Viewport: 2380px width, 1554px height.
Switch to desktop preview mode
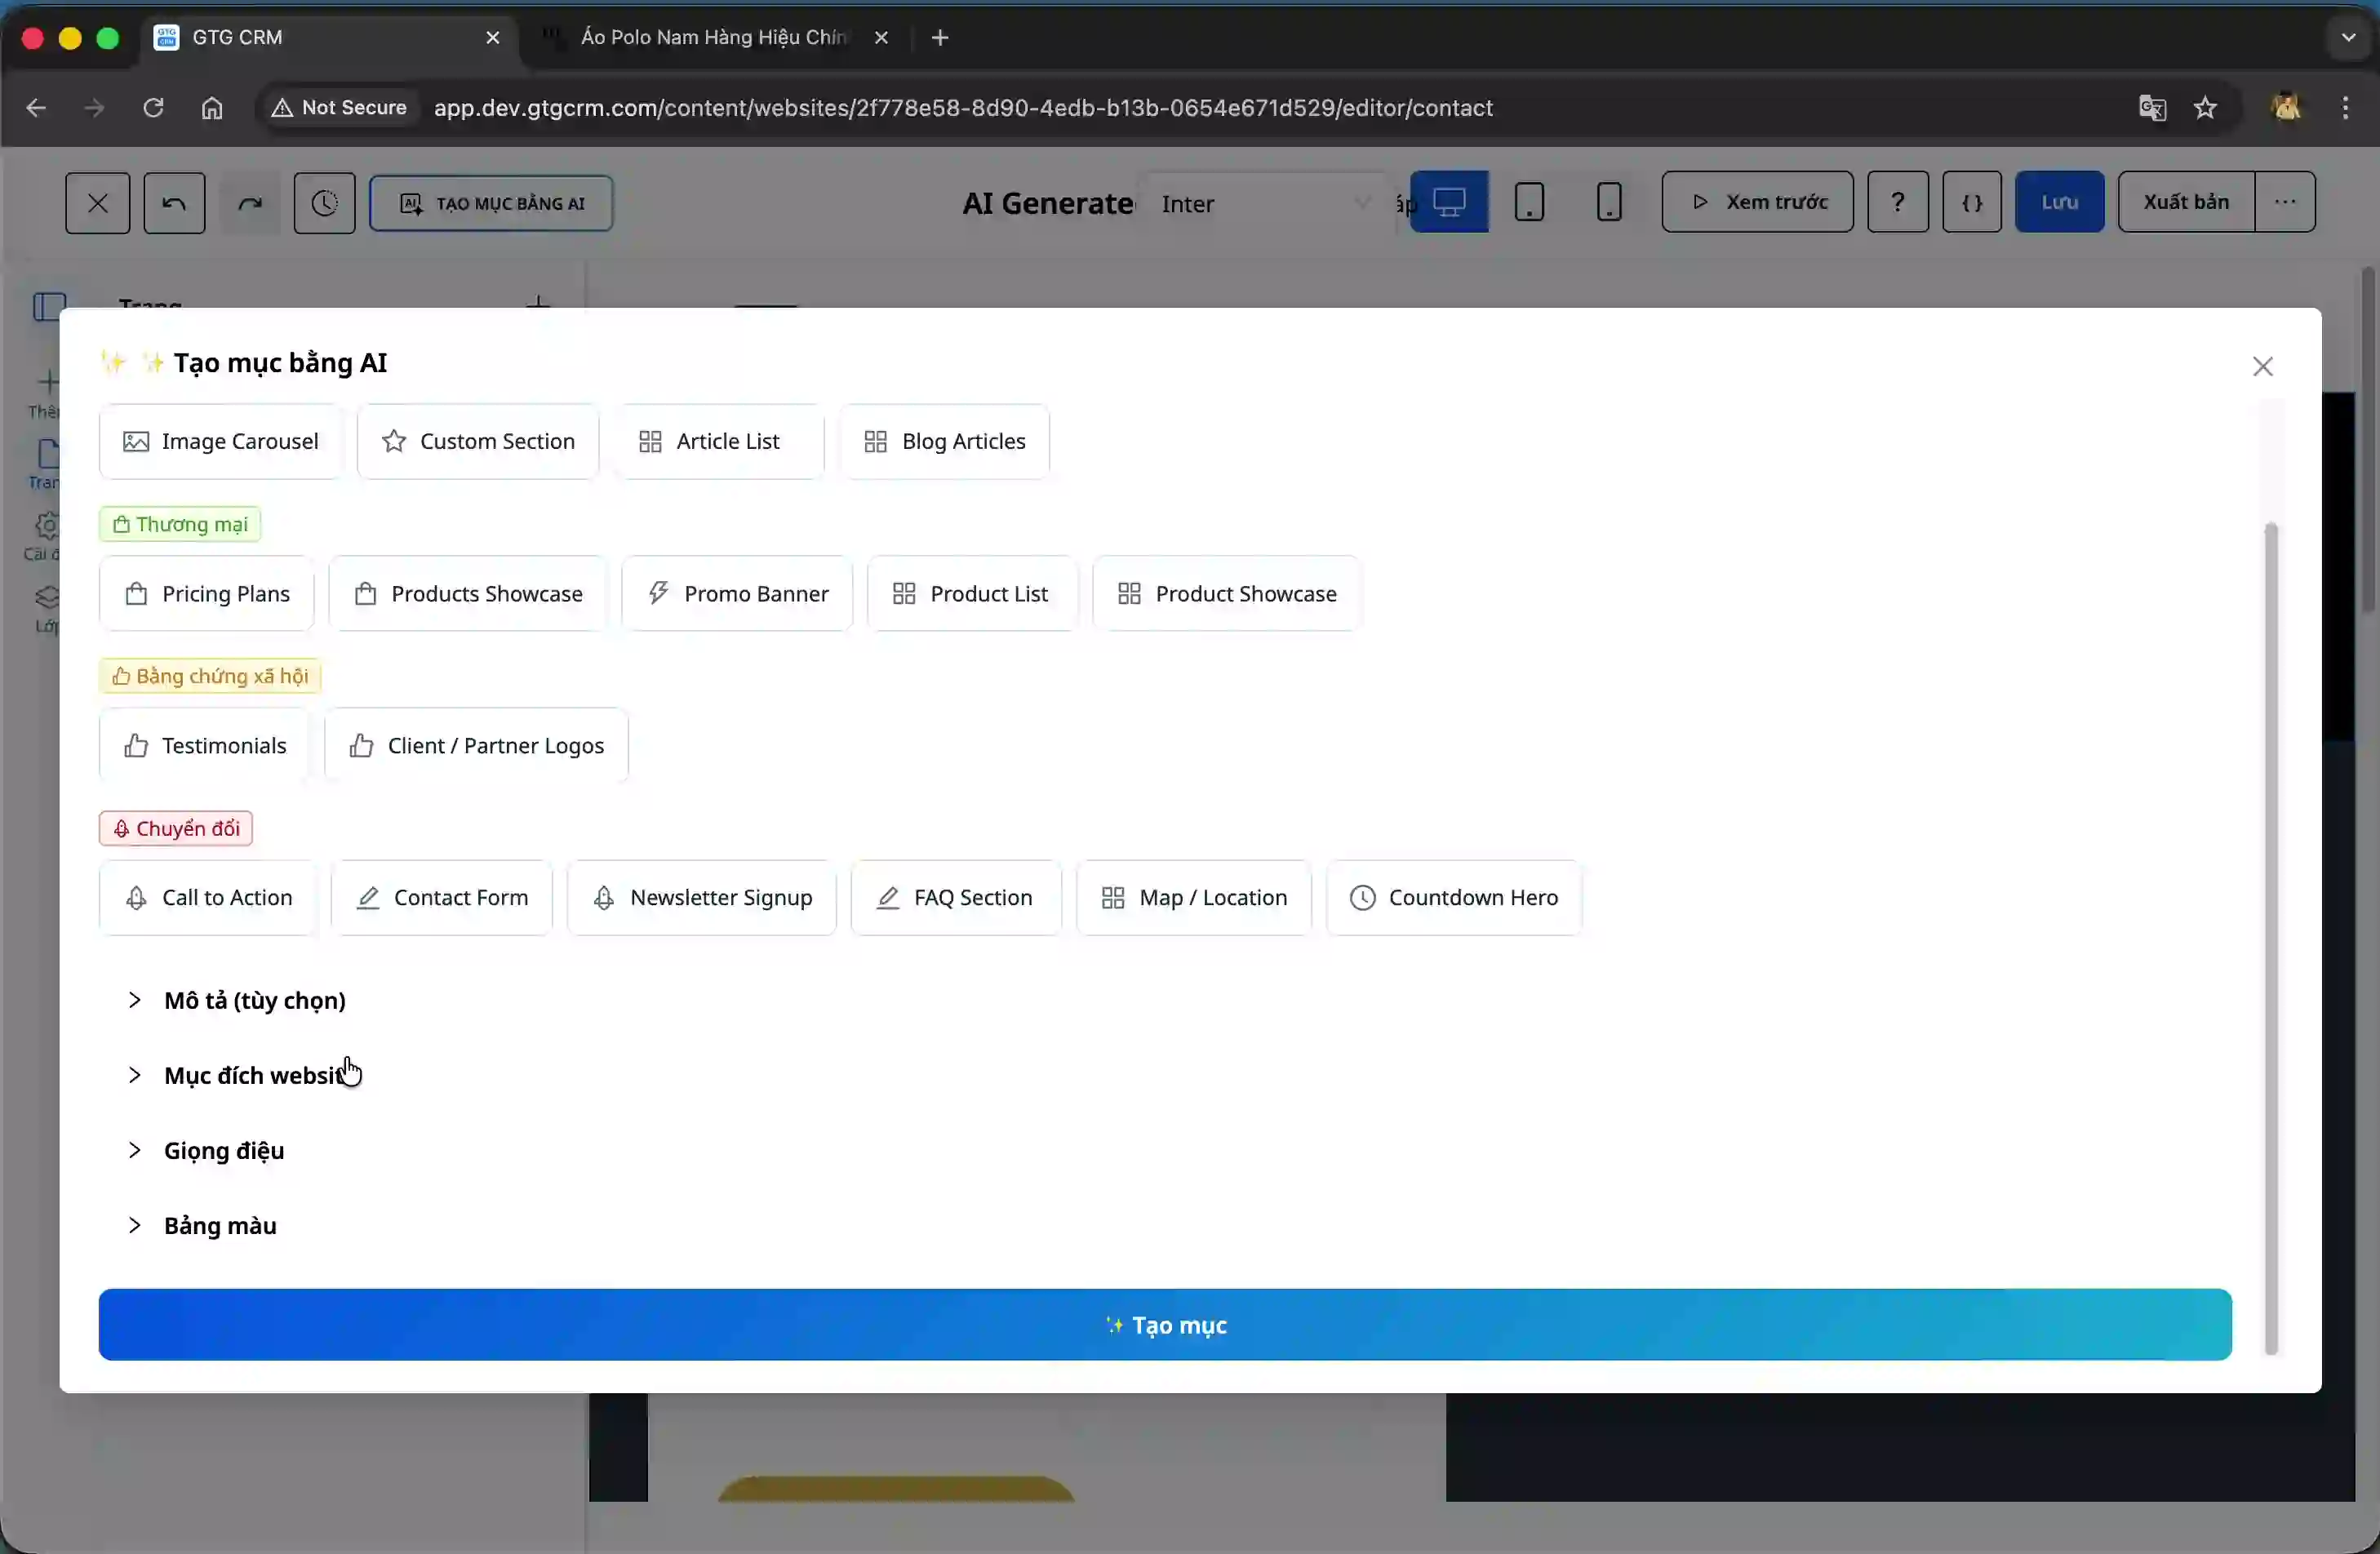pyautogui.click(x=1448, y=202)
